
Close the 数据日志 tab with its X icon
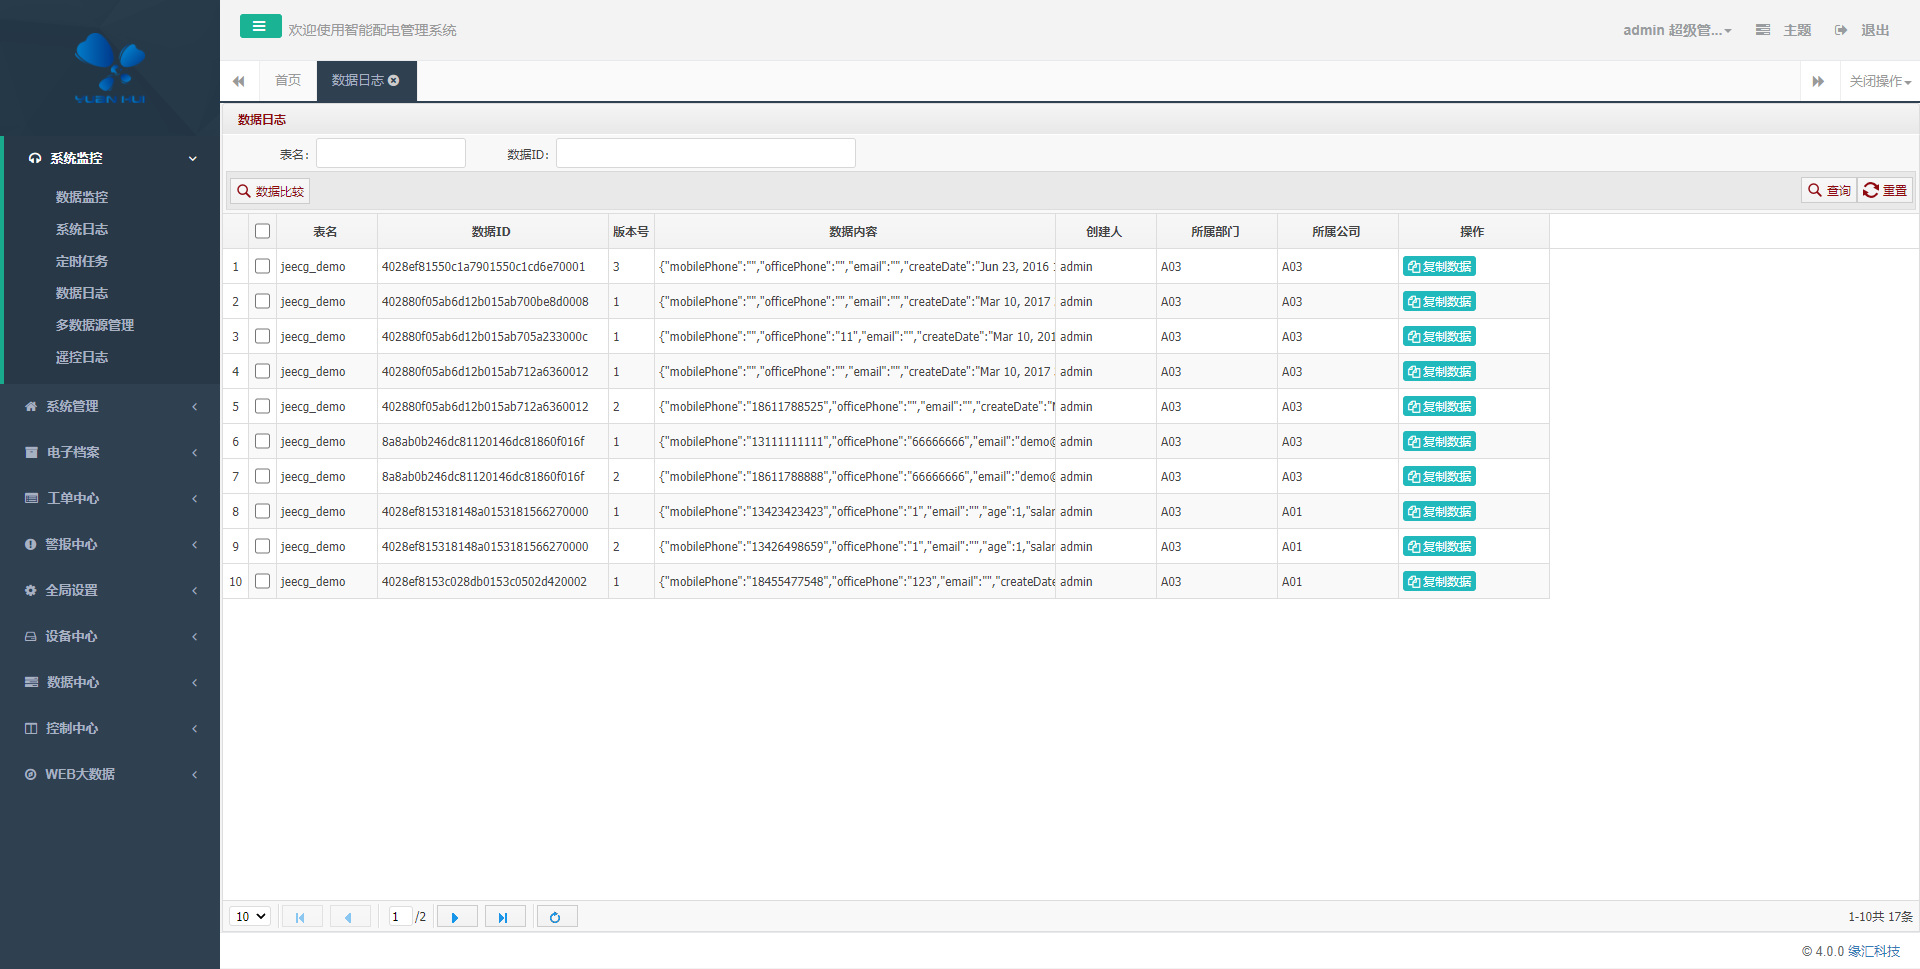tap(394, 81)
